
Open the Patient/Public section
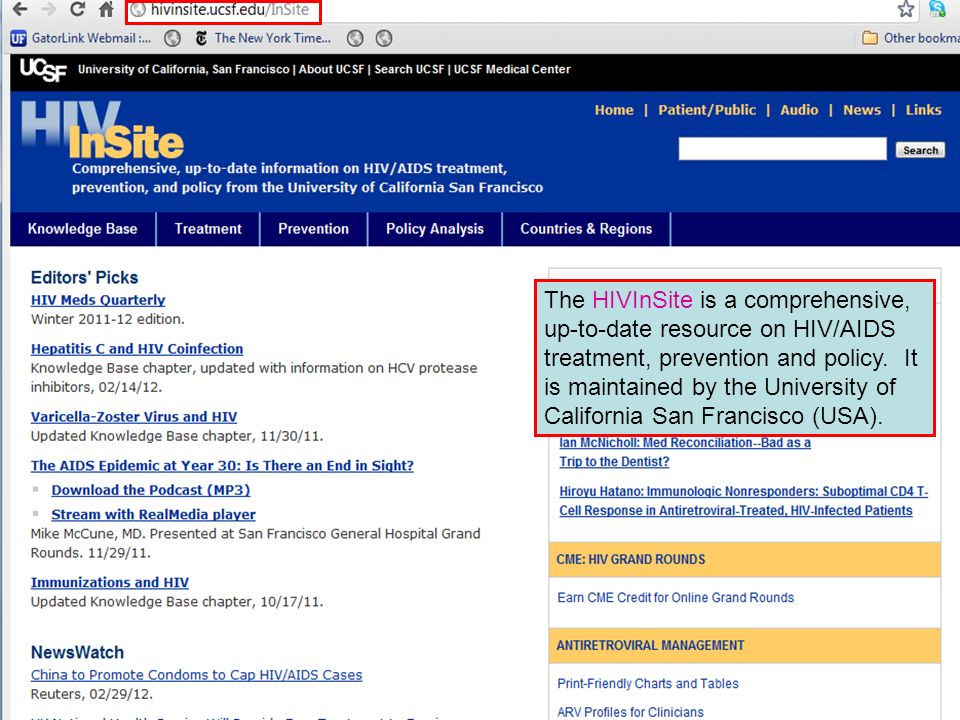click(707, 110)
